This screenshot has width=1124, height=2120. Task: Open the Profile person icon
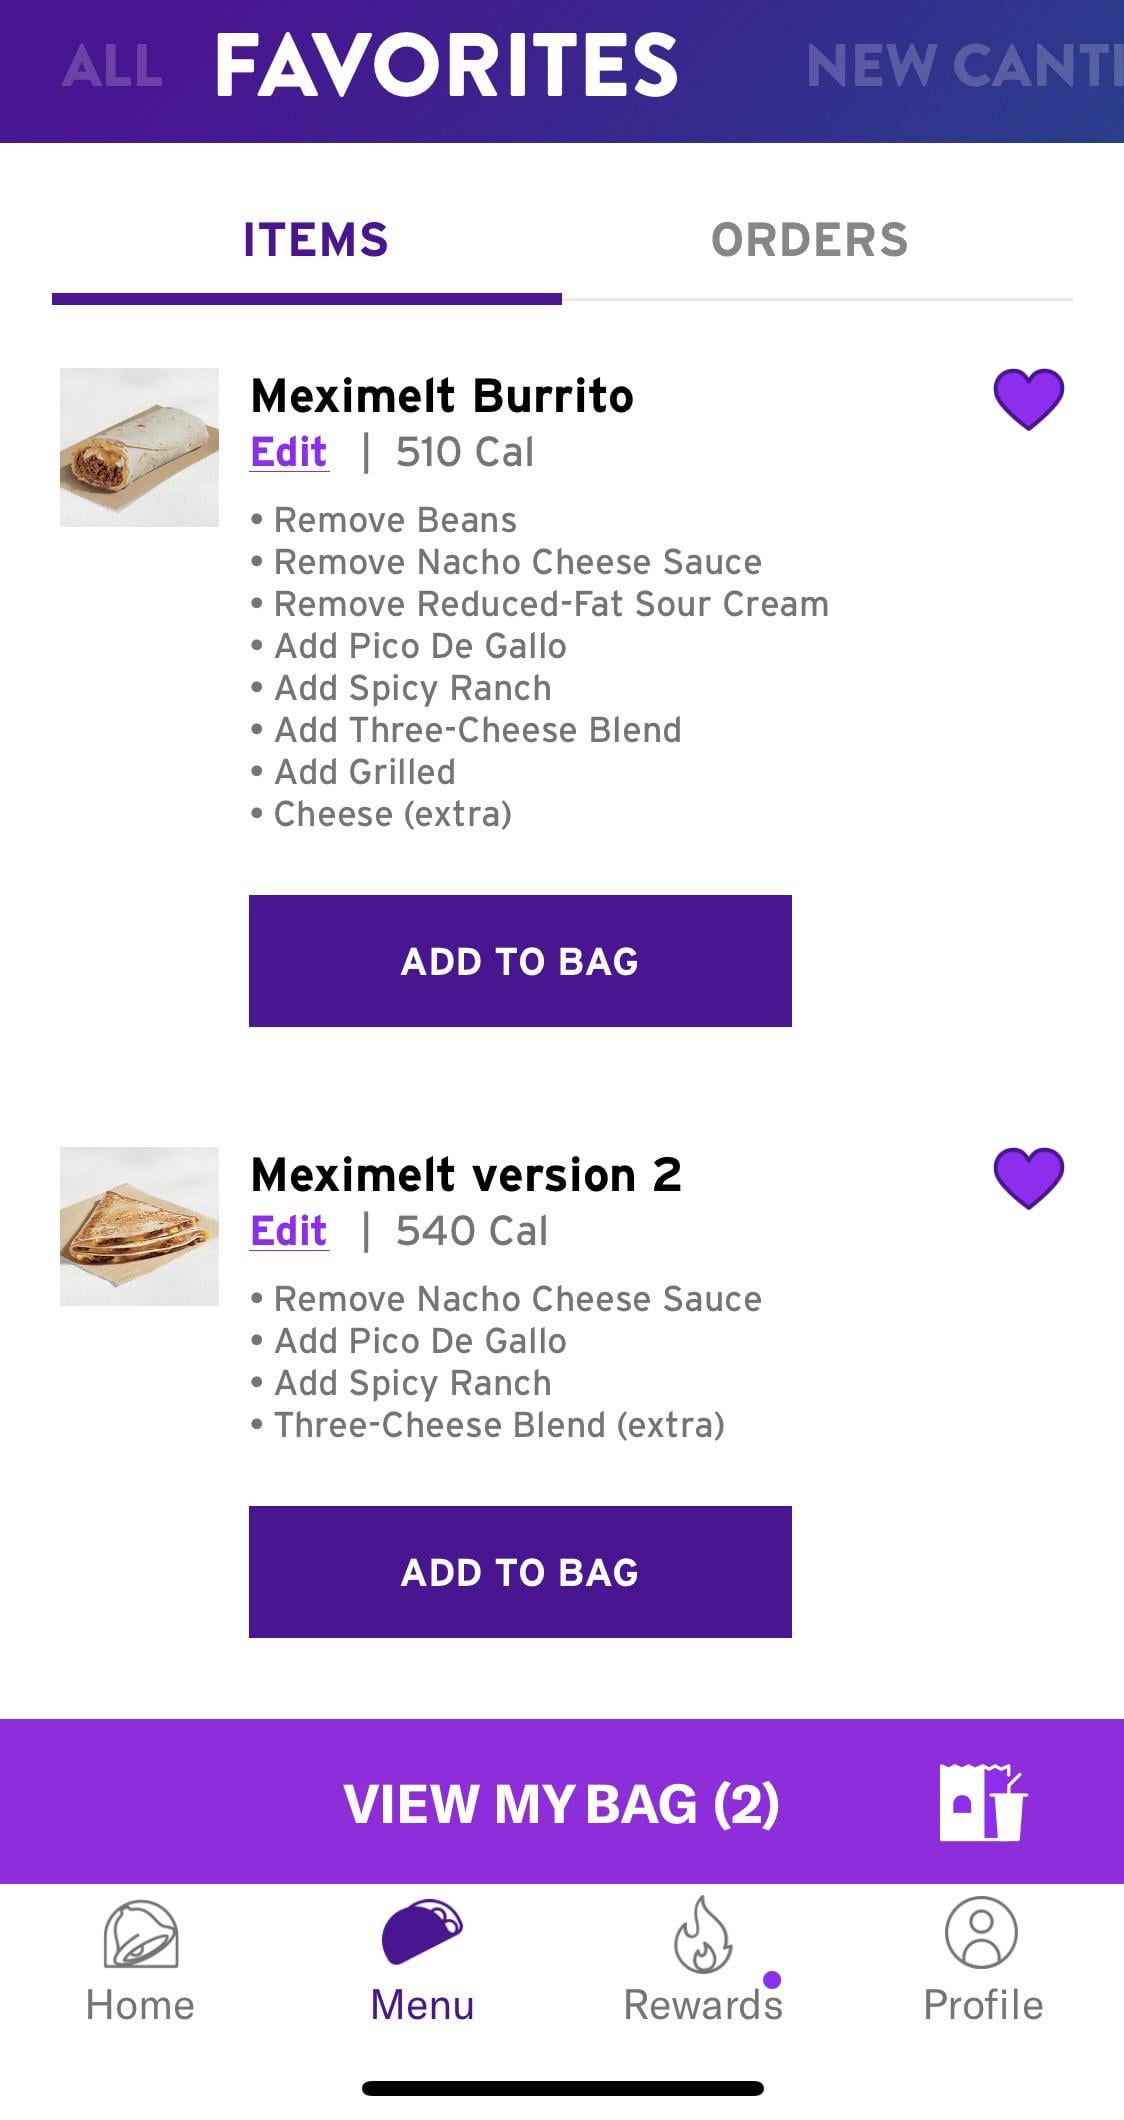click(981, 1932)
